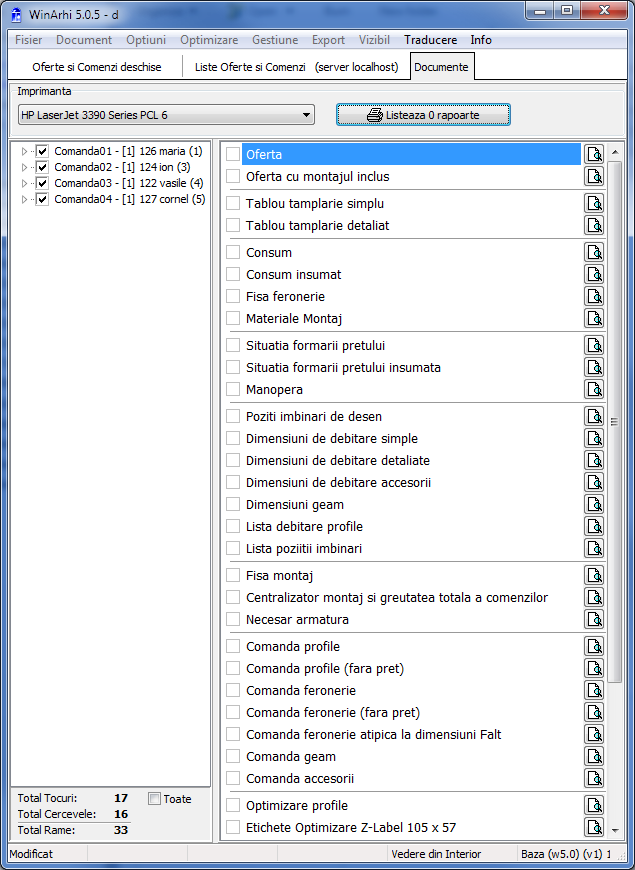Image resolution: width=635 pixels, height=870 pixels.
Task: Preview Situatia formarii pretului report
Action: coord(594,346)
